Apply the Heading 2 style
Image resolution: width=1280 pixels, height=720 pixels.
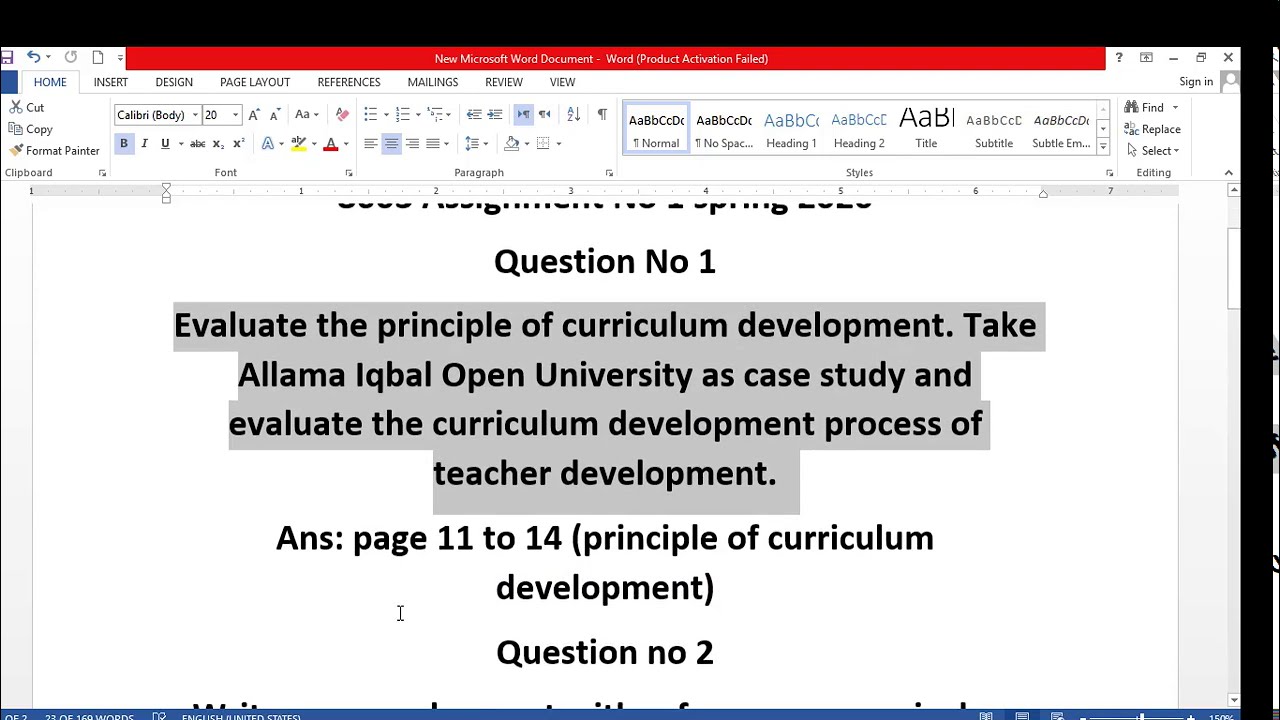(x=859, y=129)
